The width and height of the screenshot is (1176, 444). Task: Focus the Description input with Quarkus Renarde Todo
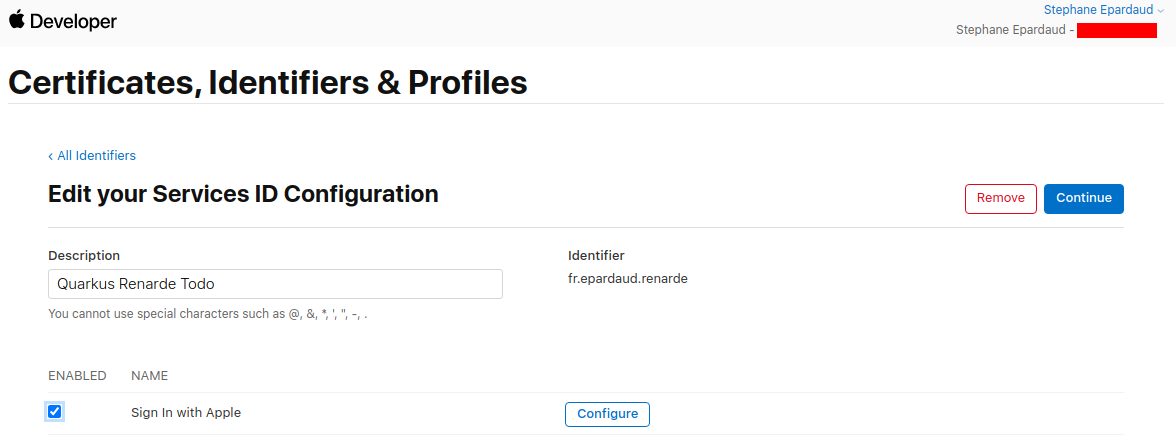click(275, 284)
